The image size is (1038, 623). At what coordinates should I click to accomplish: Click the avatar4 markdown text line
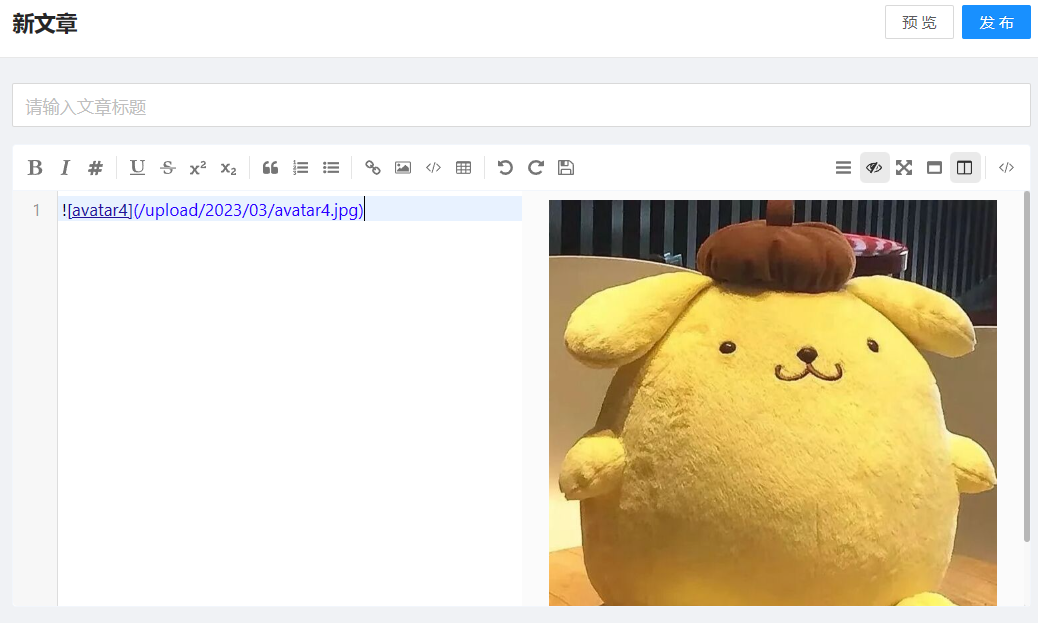point(290,210)
